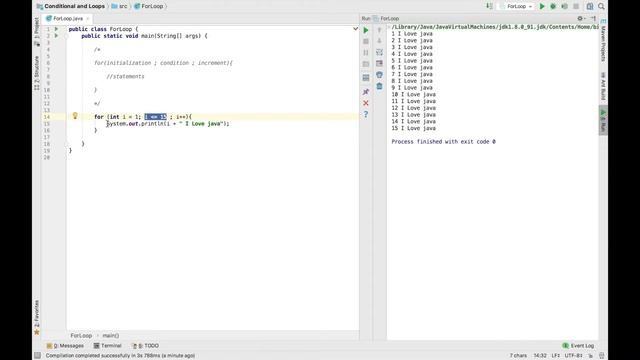The height and width of the screenshot is (360, 640).
Task: Open the Terminal tool window
Action: pos(107,346)
